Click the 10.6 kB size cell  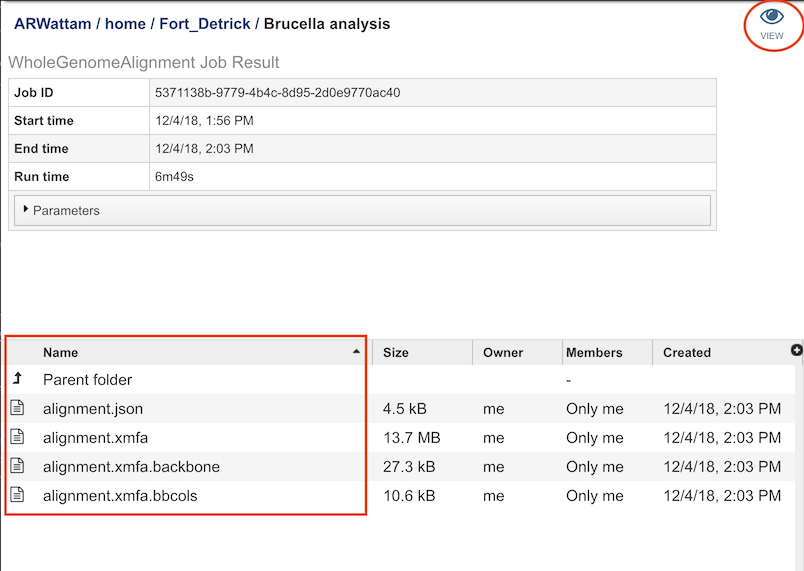[409, 496]
